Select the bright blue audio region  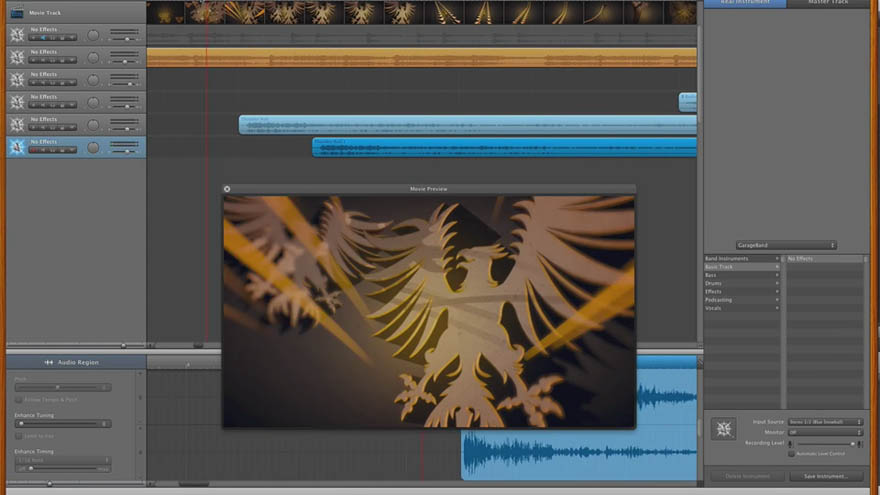click(504, 147)
